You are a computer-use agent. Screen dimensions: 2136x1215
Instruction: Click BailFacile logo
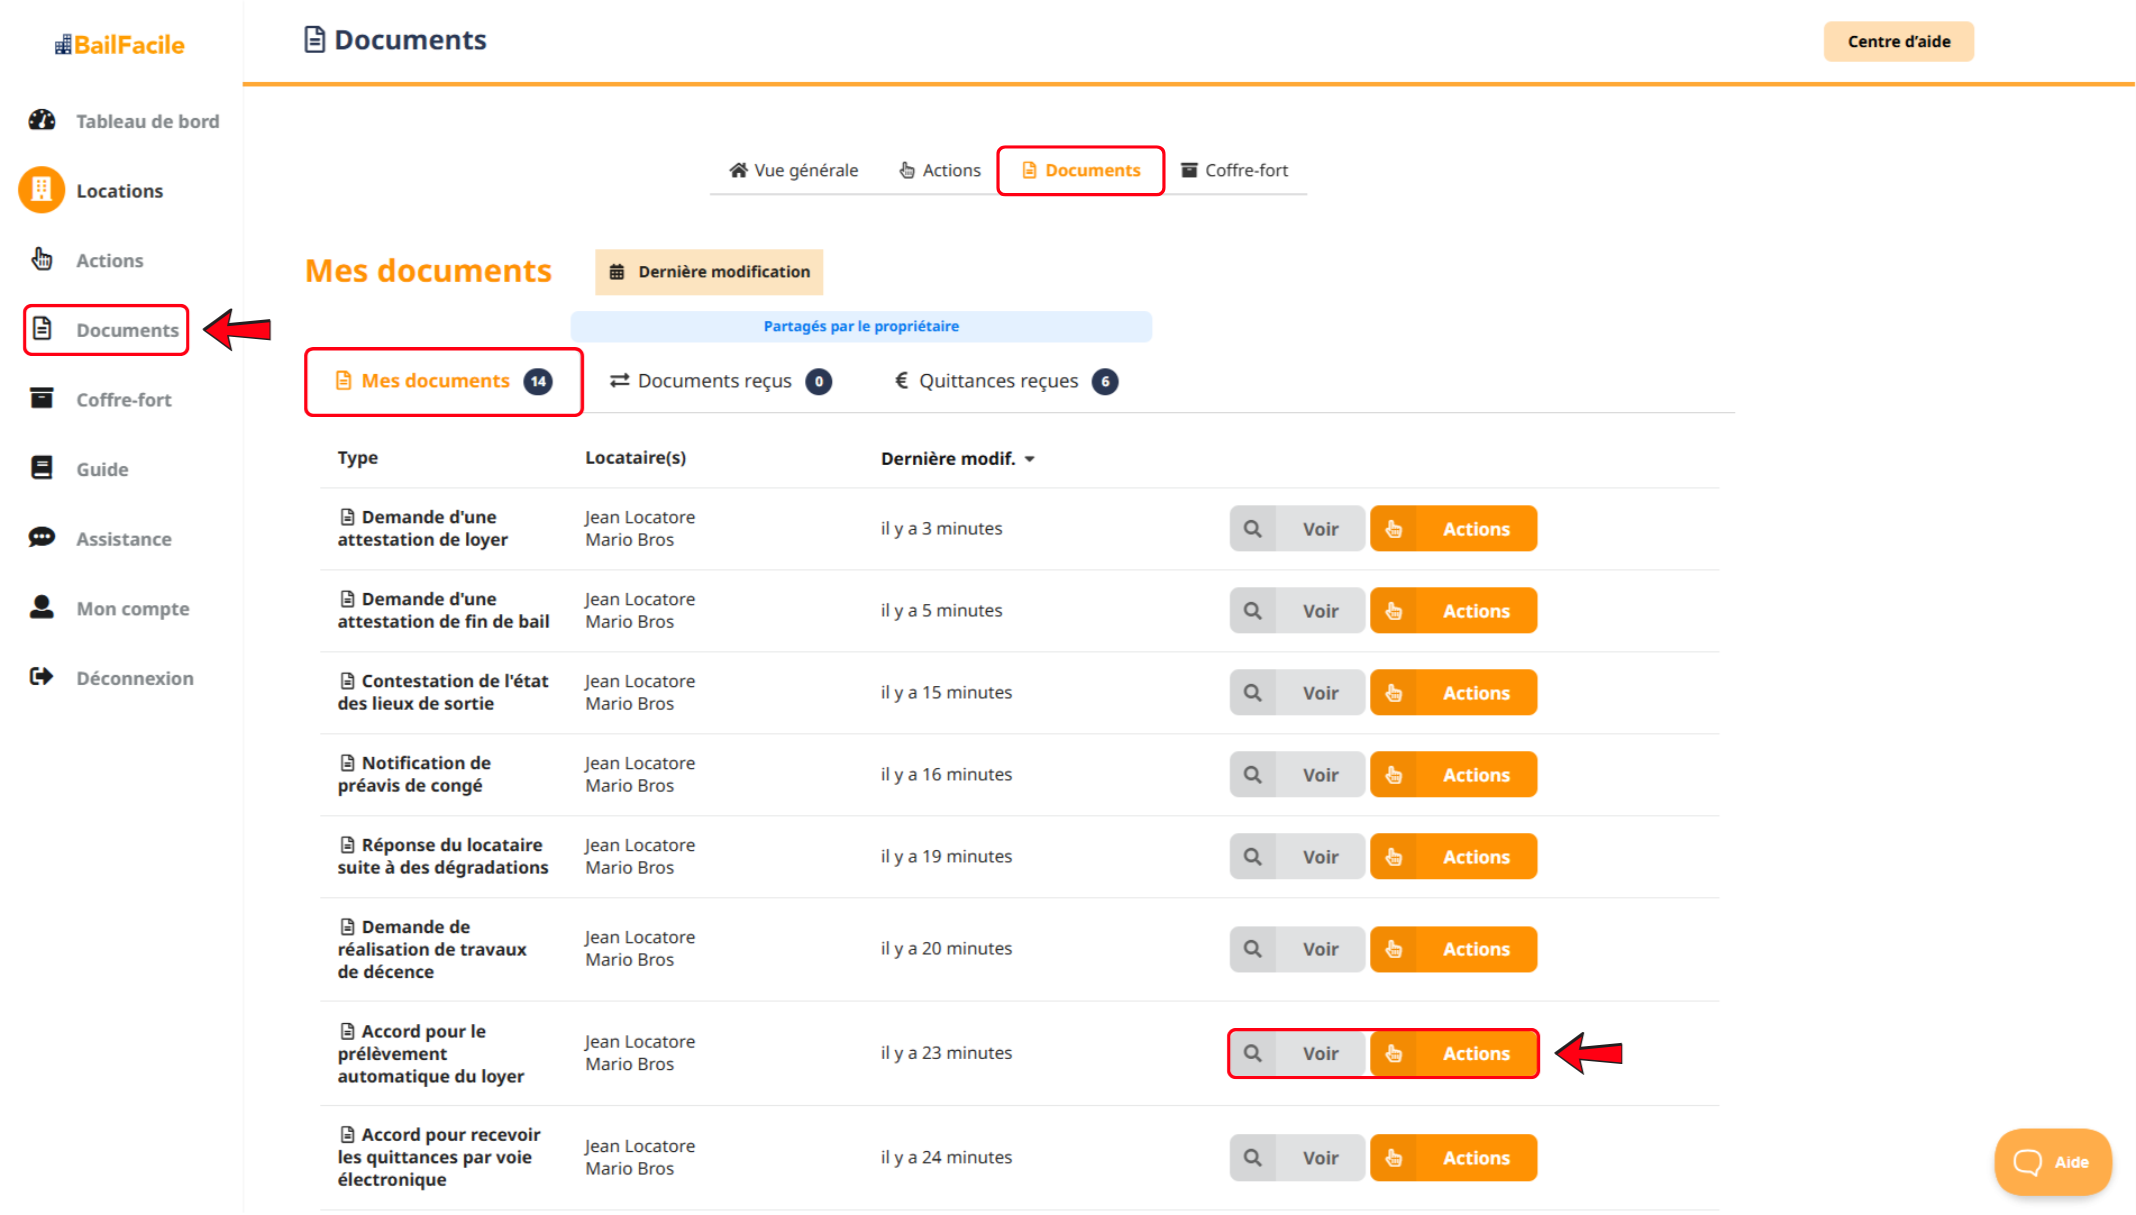(120, 45)
